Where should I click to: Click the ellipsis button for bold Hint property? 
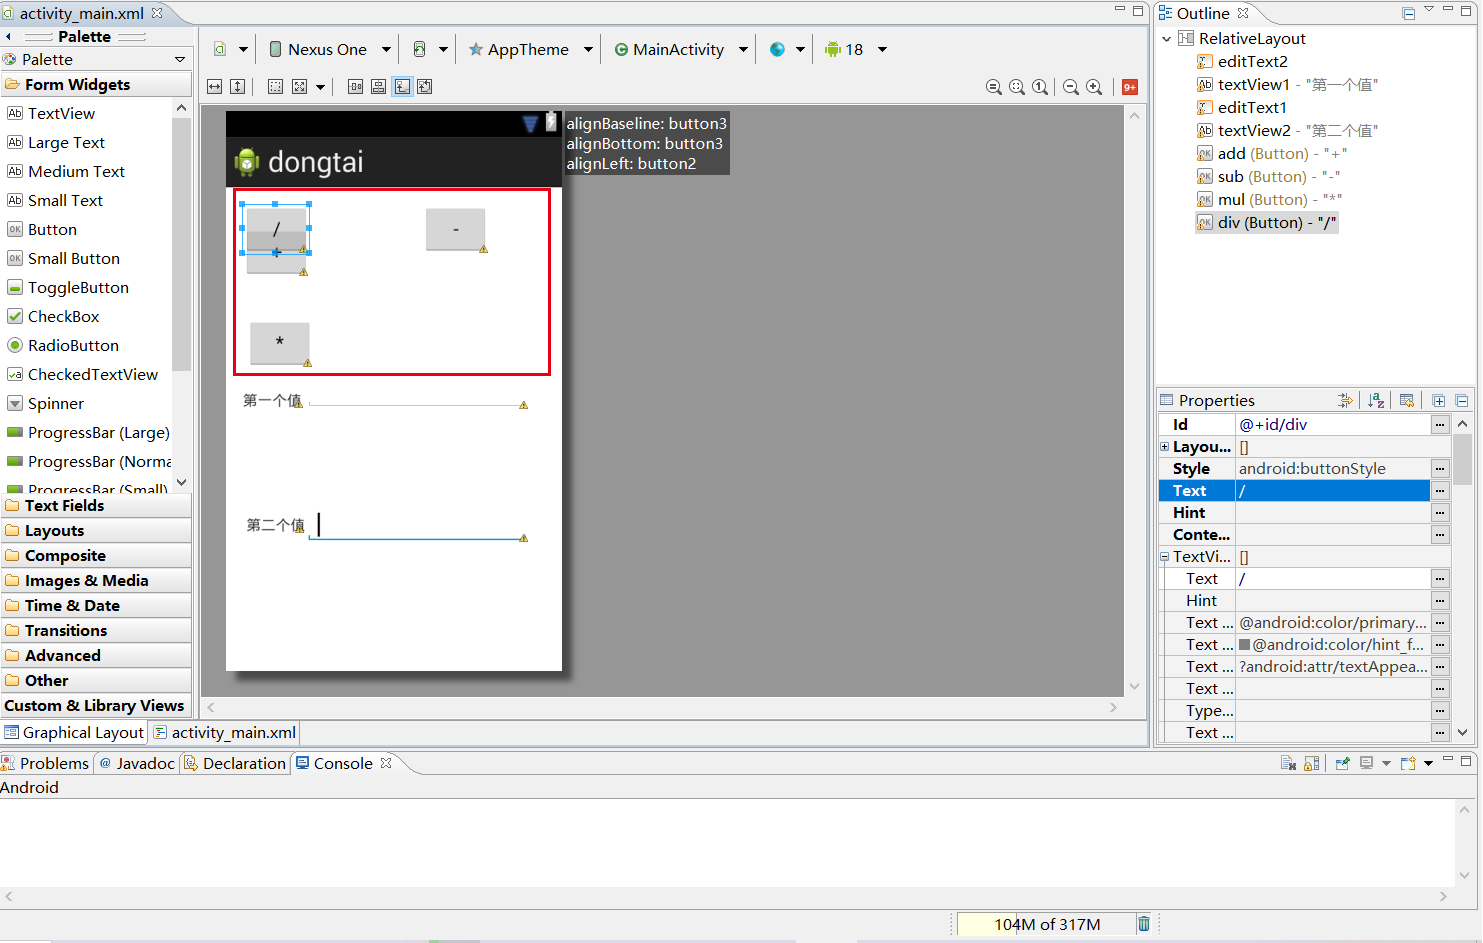[1440, 513]
